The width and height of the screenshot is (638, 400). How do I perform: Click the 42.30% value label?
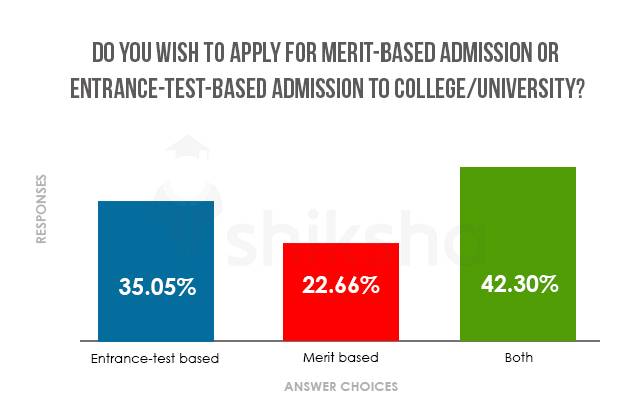pyautogui.click(x=518, y=284)
